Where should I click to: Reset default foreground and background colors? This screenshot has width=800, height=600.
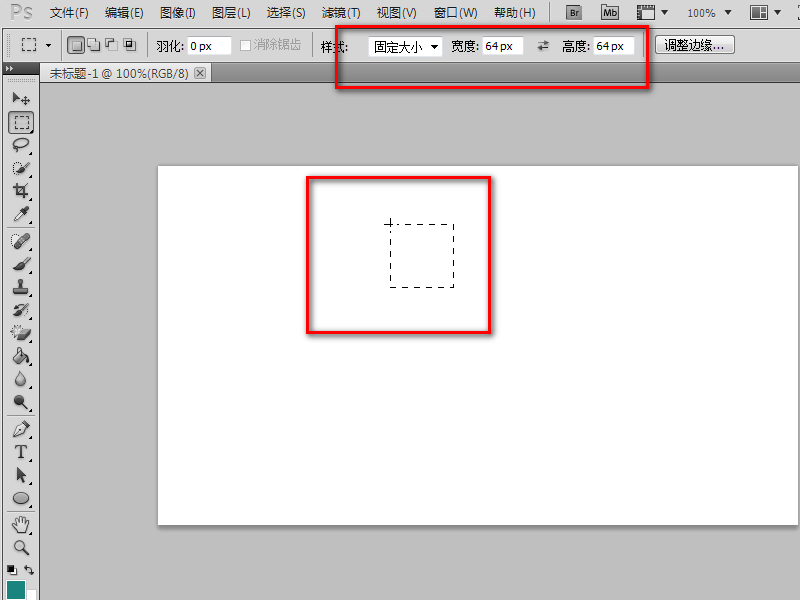[x=12, y=569]
